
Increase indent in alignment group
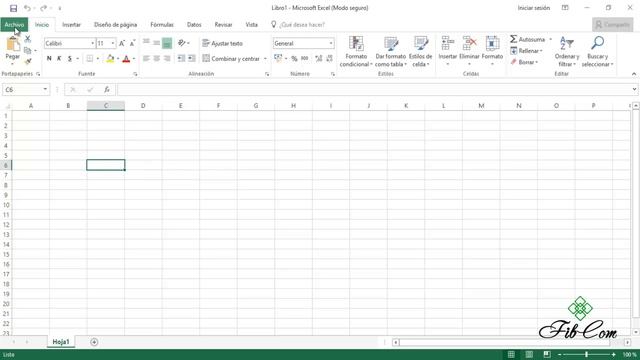coord(191,59)
